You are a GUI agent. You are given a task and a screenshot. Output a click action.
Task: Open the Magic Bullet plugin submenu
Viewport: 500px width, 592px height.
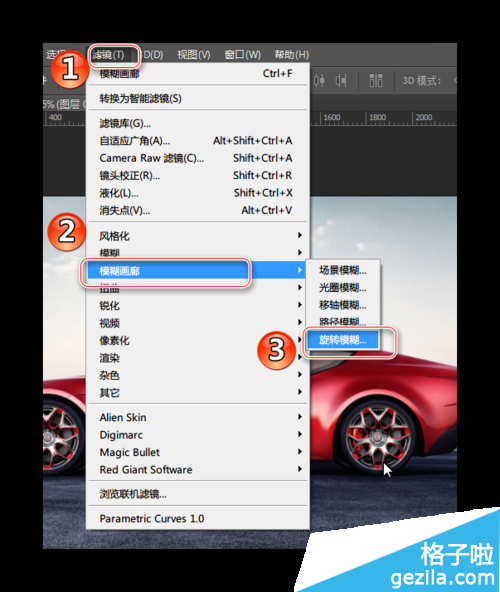pos(197,452)
